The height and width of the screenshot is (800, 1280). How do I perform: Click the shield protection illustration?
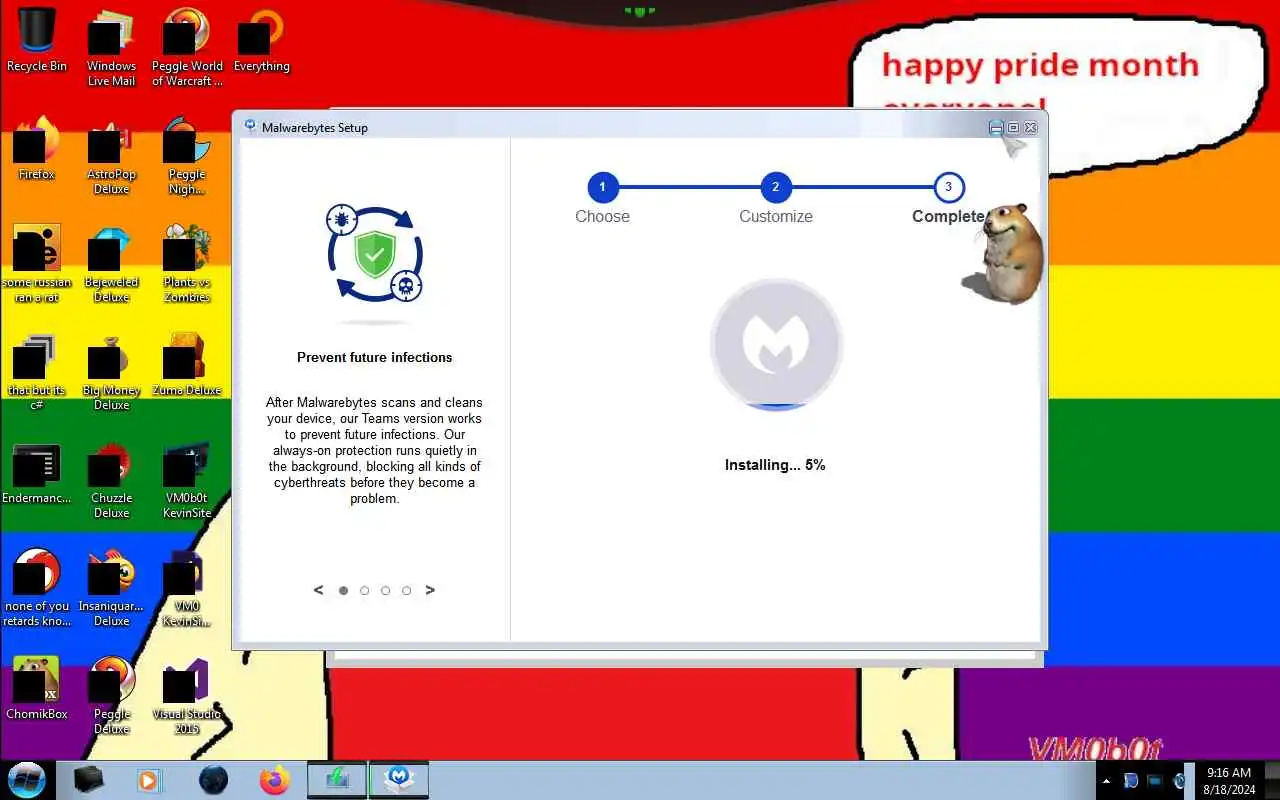pyautogui.click(x=375, y=254)
